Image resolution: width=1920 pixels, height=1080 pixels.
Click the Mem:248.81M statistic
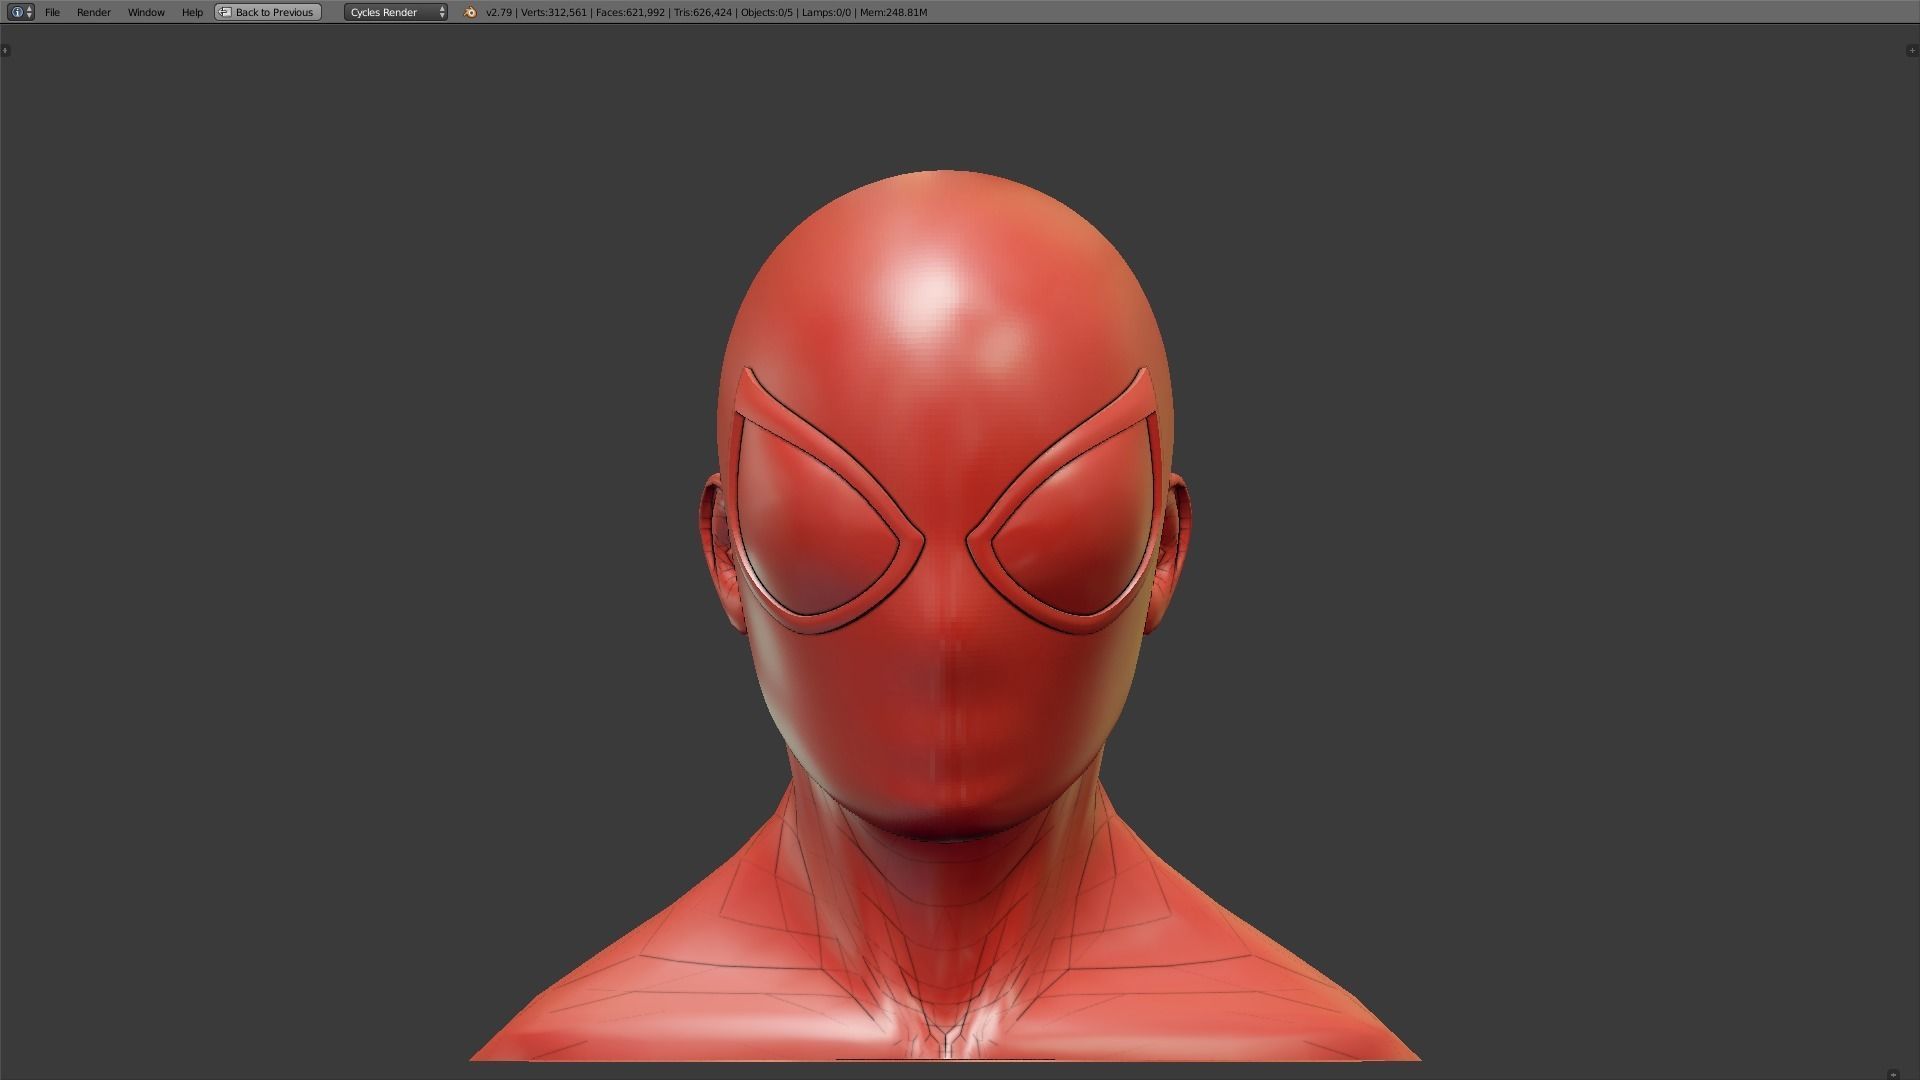pos(893,12)
